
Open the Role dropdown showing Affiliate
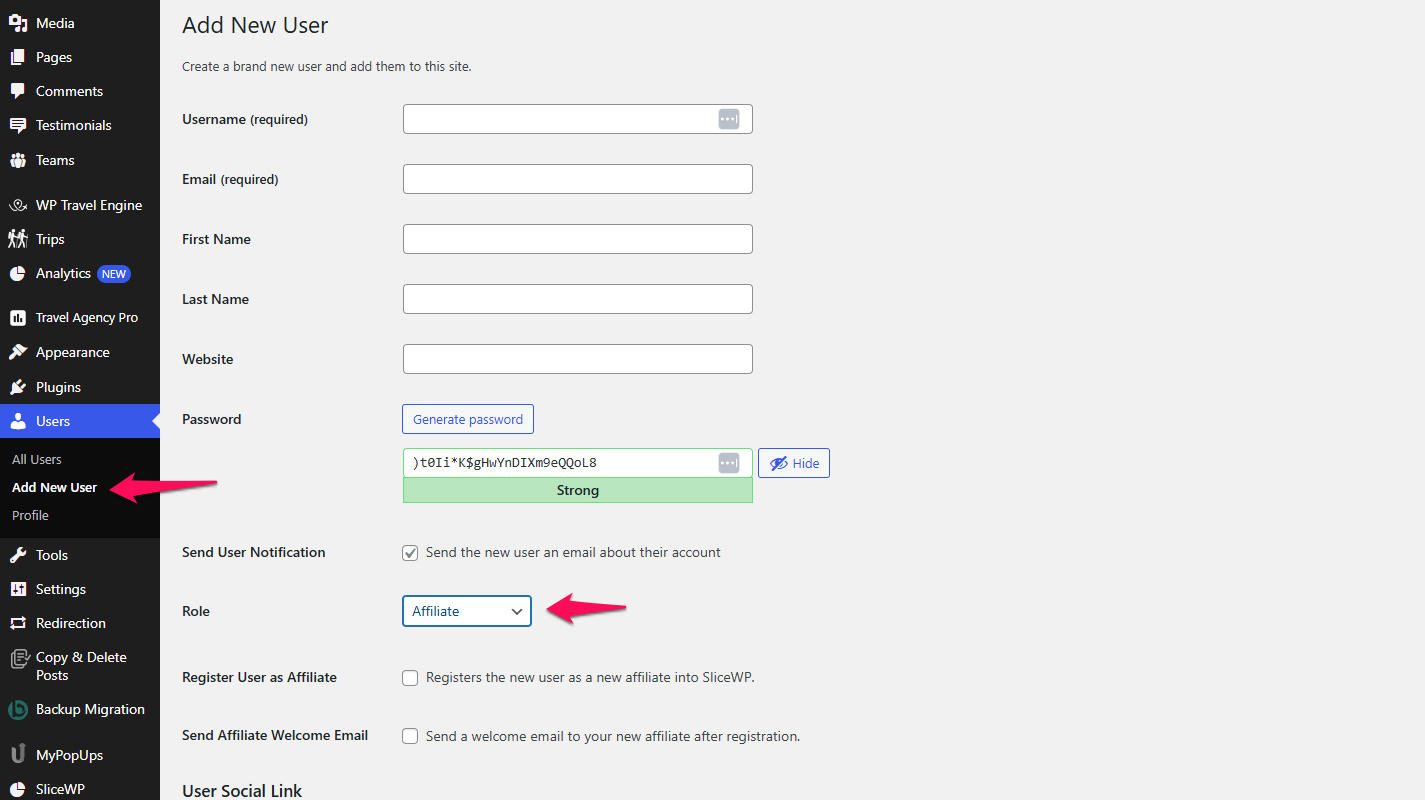(466, 611)
